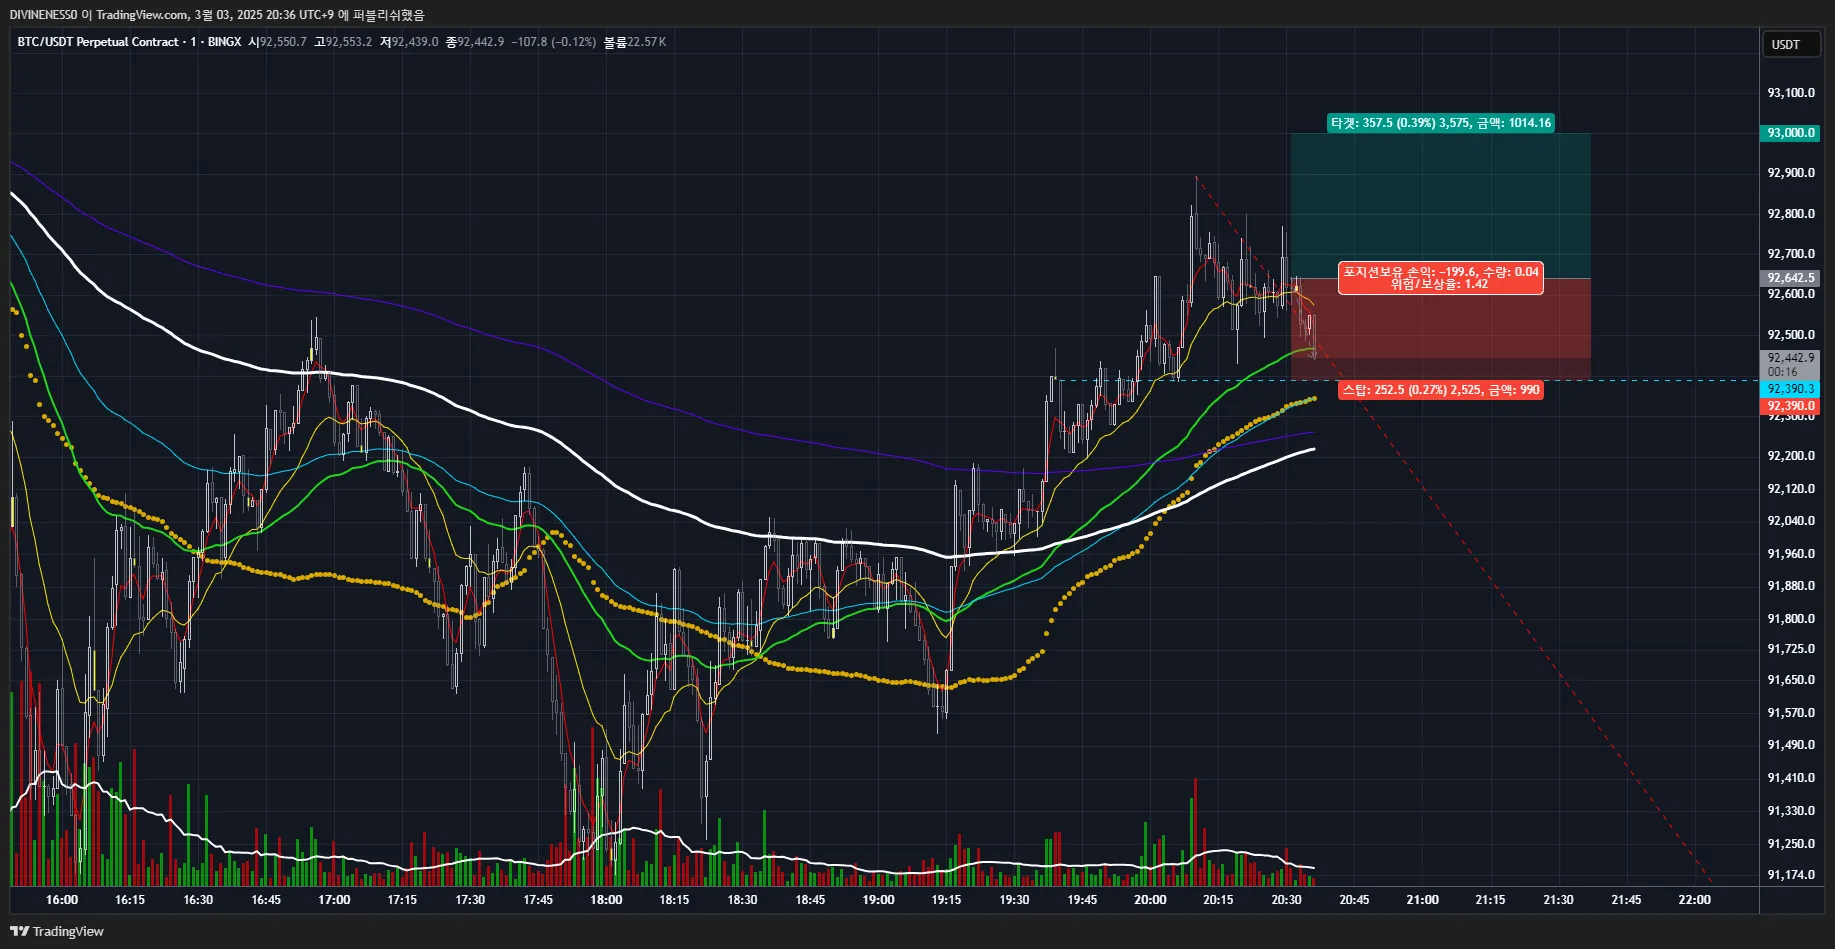Click the 91,490.0 price axis label

1791,745
